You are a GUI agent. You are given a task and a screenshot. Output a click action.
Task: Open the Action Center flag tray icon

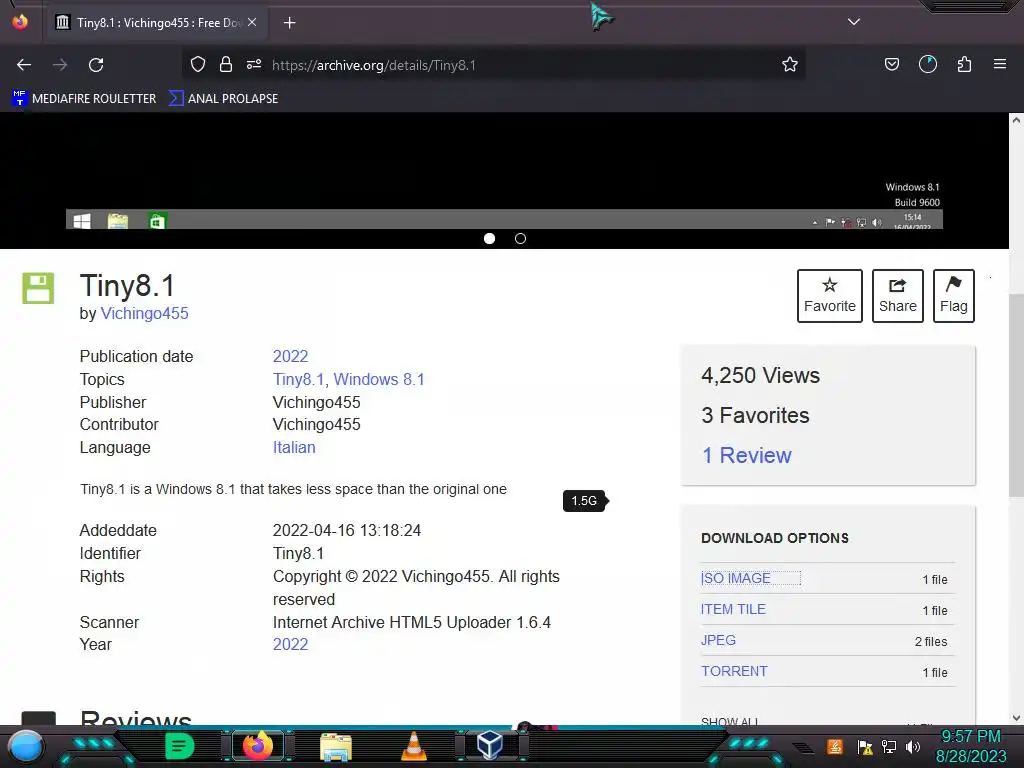pyautogui.click(x=865, y=746)
